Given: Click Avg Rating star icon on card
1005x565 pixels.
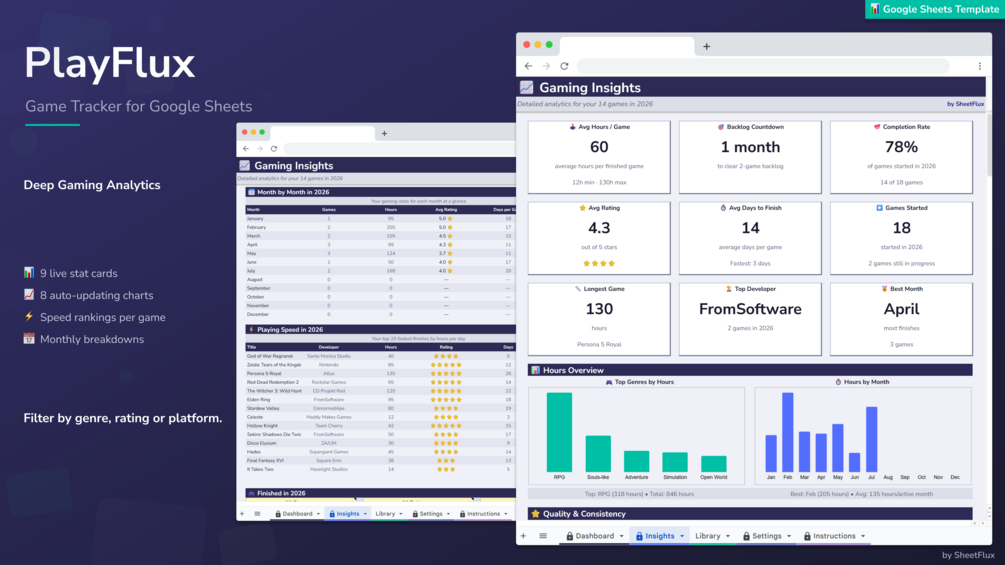Looking at the screenshot, I should click(582, 208).
